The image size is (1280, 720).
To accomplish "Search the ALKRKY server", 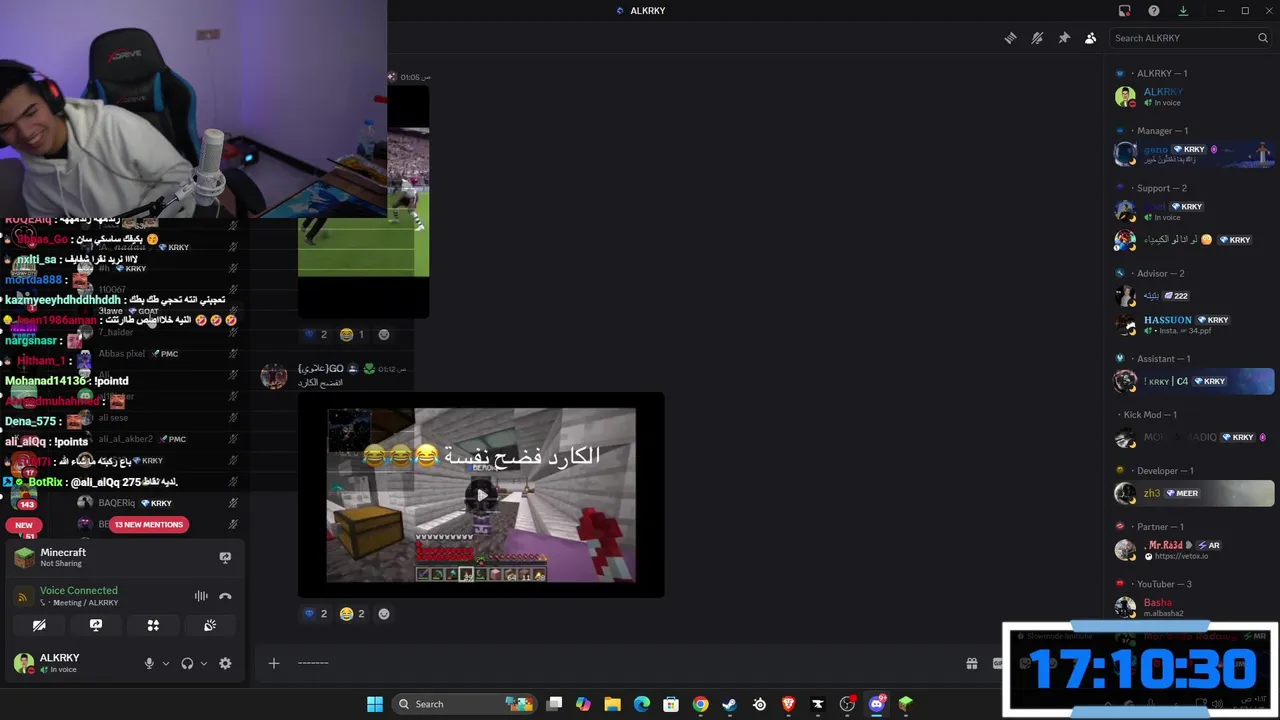I will pyautogui.click(x=1190, y=38).
